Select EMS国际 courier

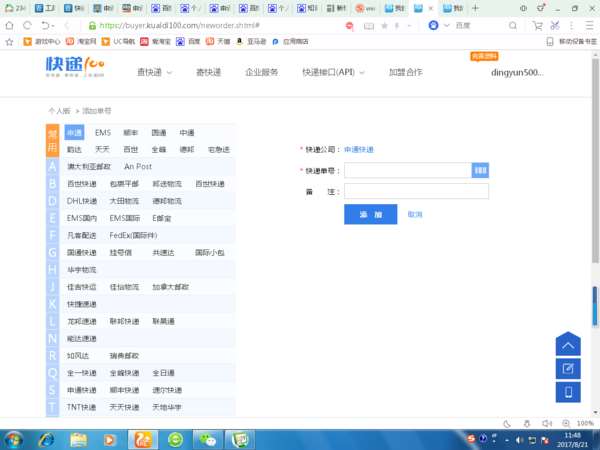[125, 218]
